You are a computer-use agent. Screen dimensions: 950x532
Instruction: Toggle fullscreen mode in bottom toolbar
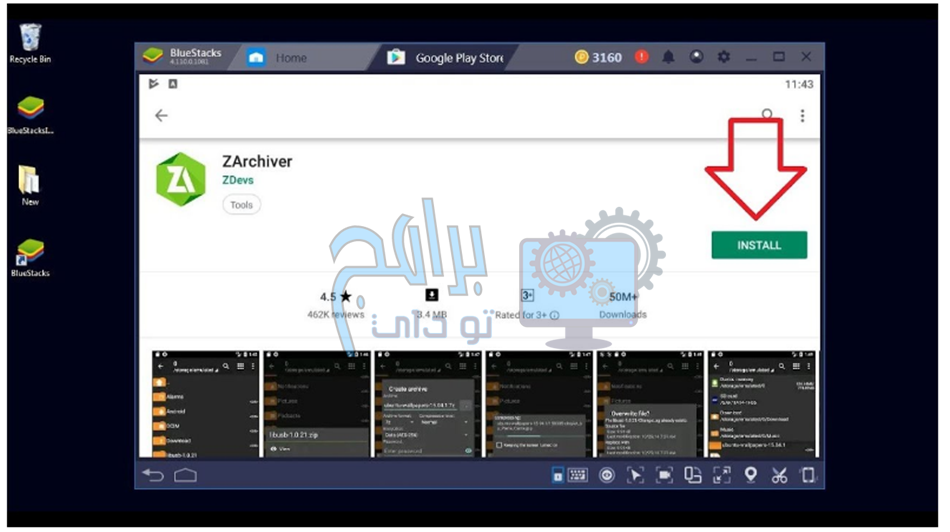click(721, 476)
